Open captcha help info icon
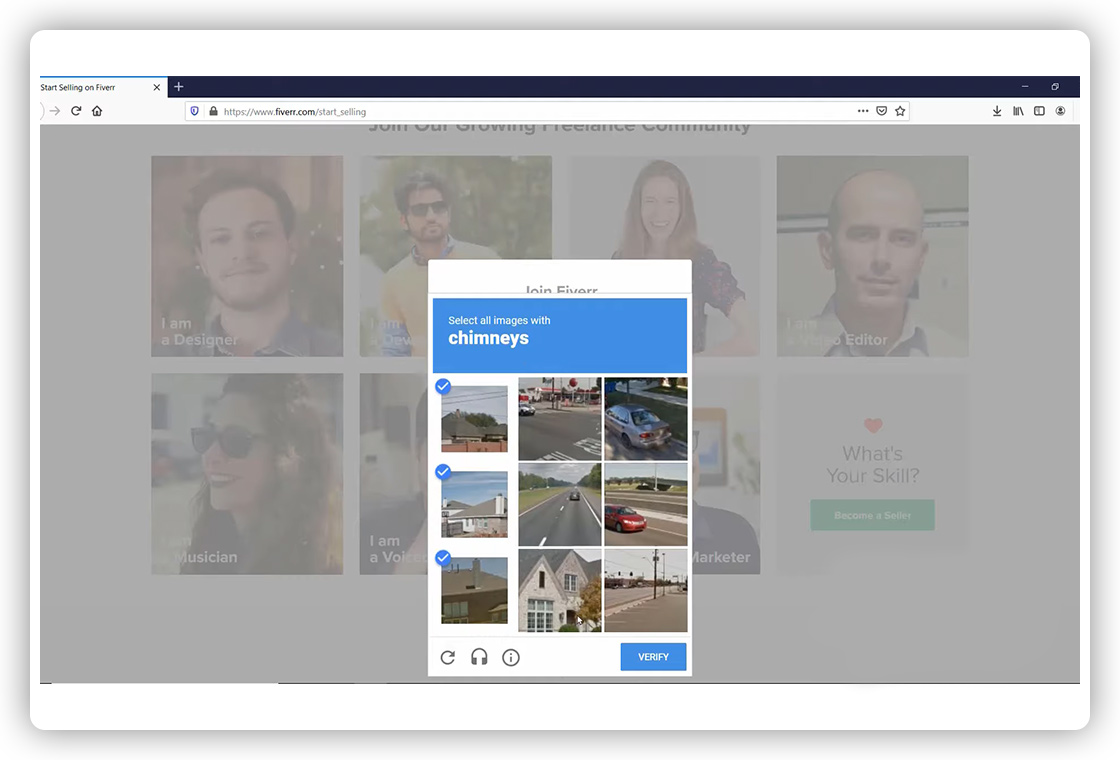This screenshot has height=760, width=1120. tap(511, 657)
